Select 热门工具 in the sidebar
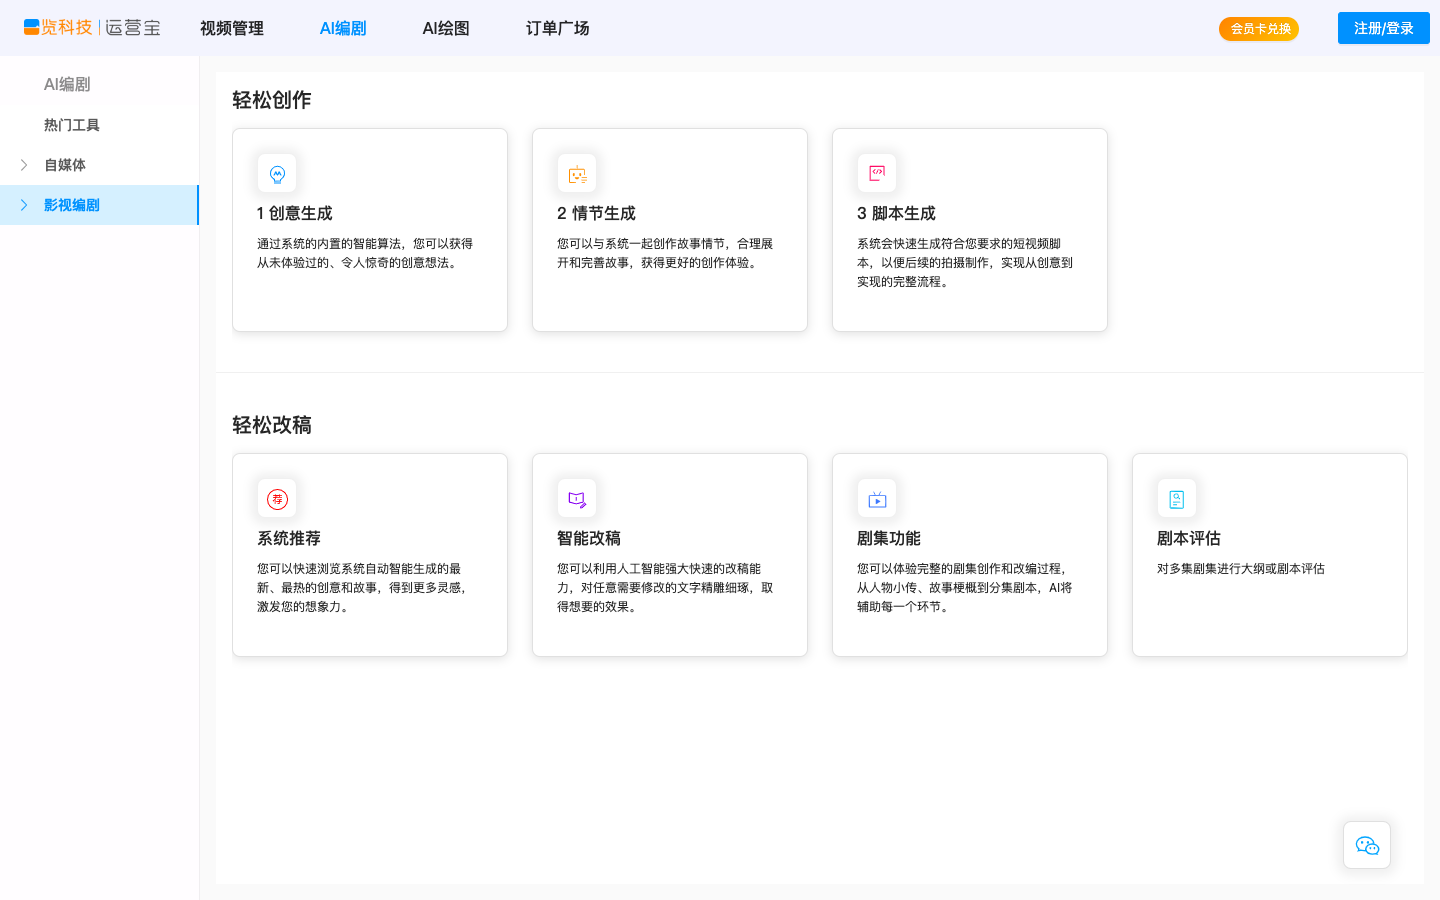This screenshot has height=900, width=1440. 72,125
